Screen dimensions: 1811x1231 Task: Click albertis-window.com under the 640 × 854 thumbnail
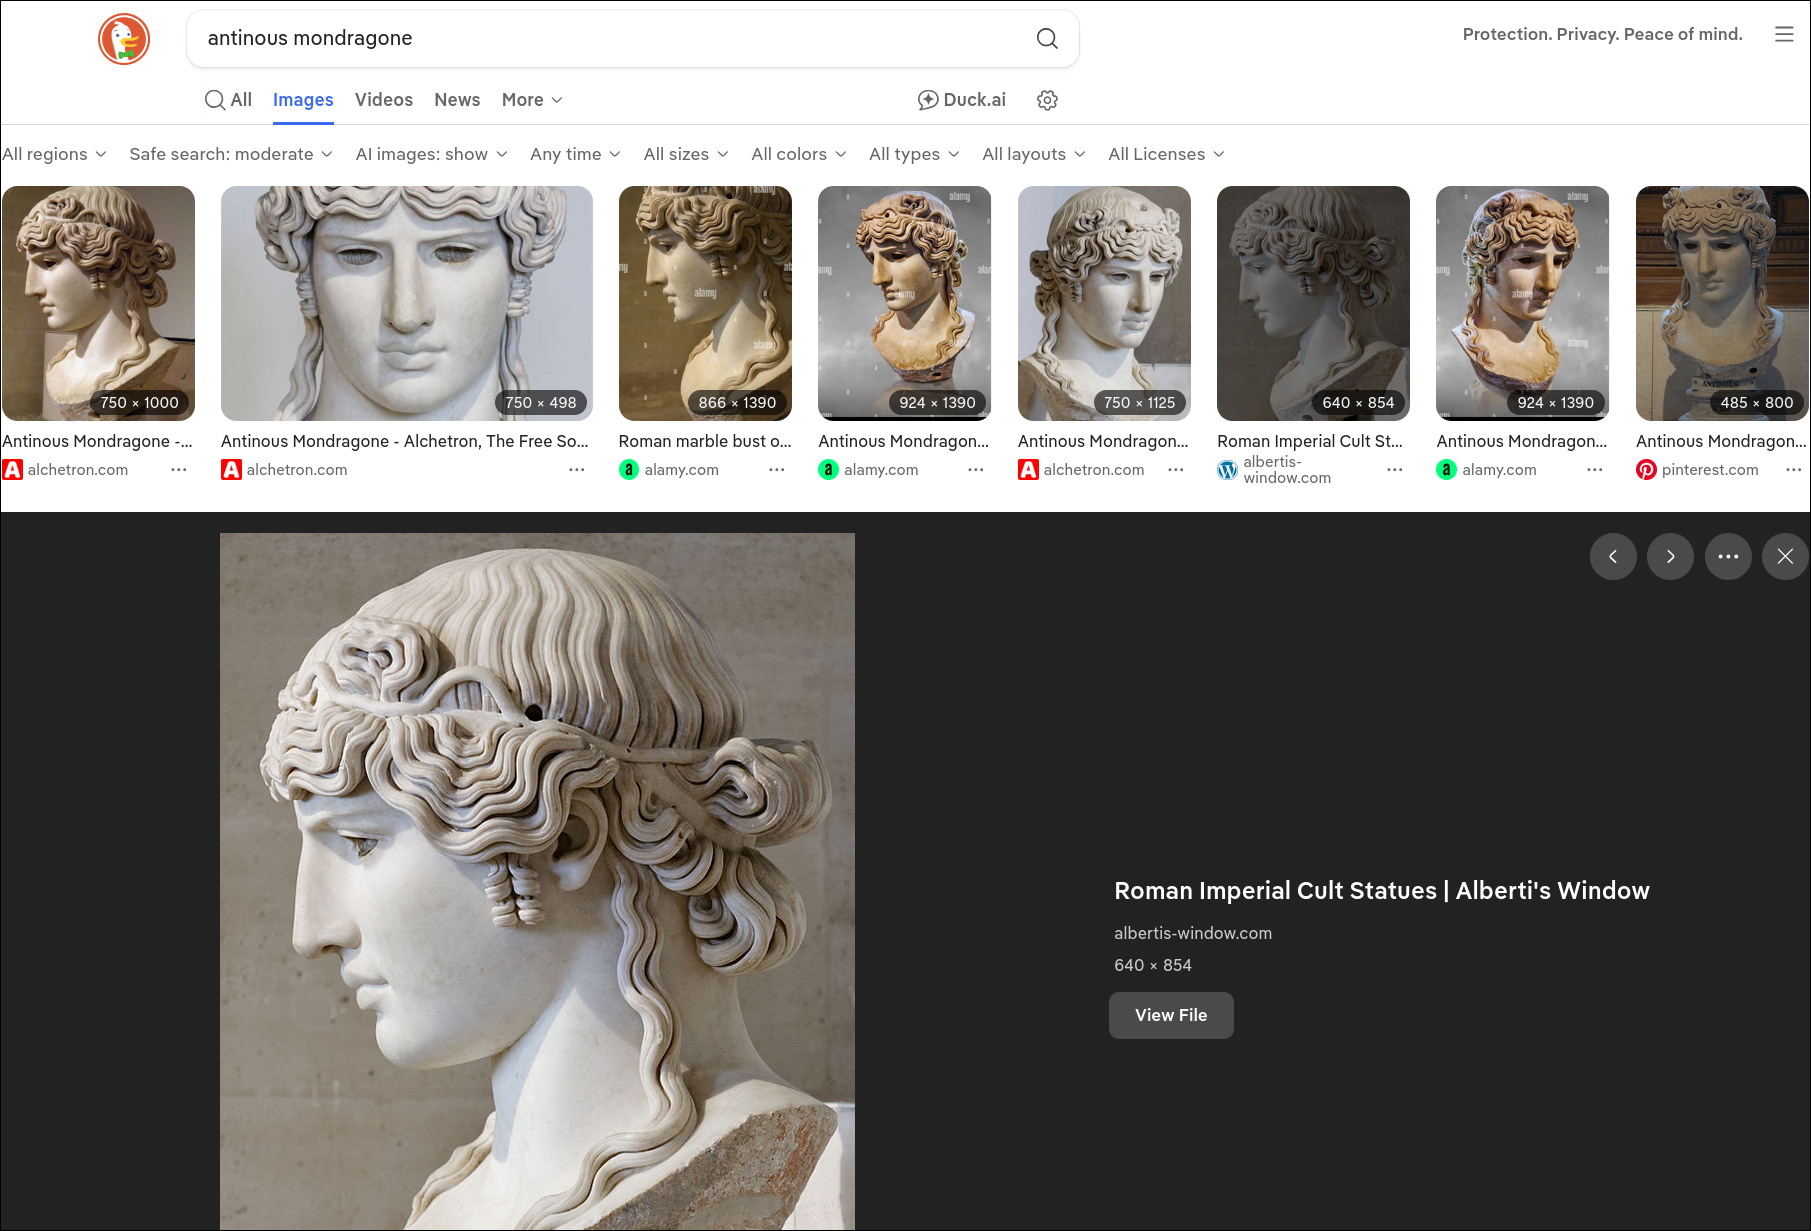[1287, 470]
